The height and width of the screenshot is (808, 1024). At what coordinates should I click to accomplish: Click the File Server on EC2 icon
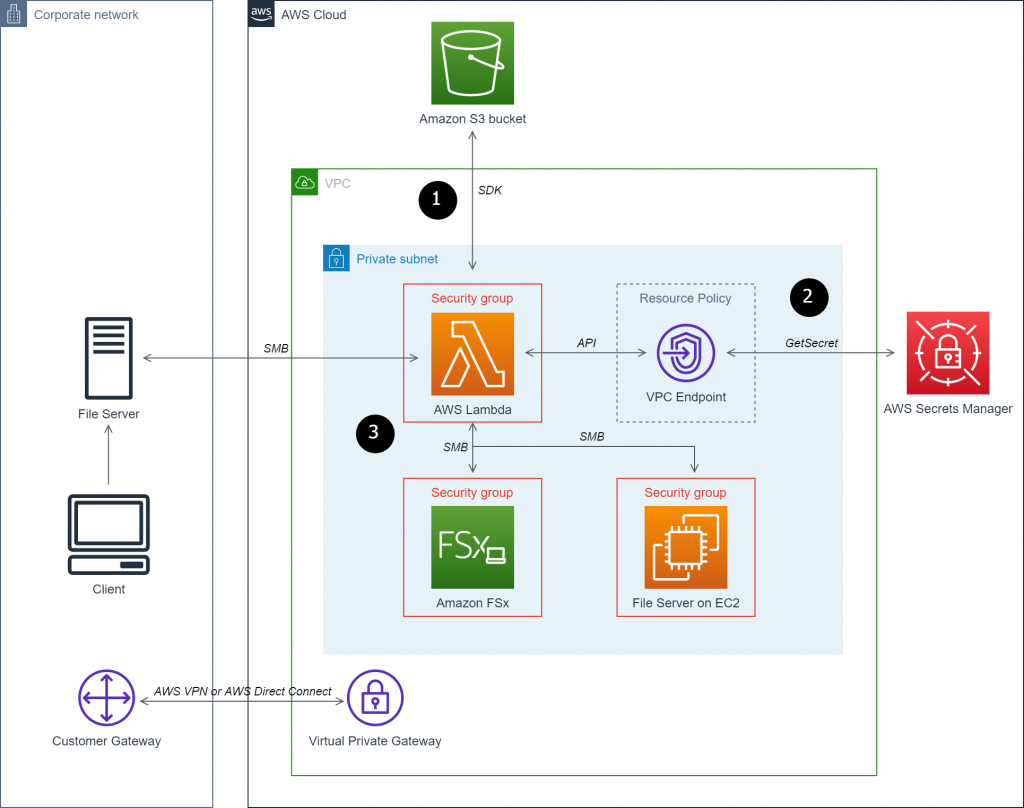[685, 548]
